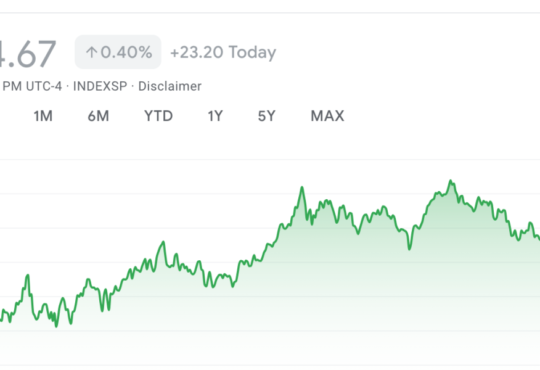Show the YTD chart range
Viewport: 540px width, 370px height.
[x=158, y=116]
